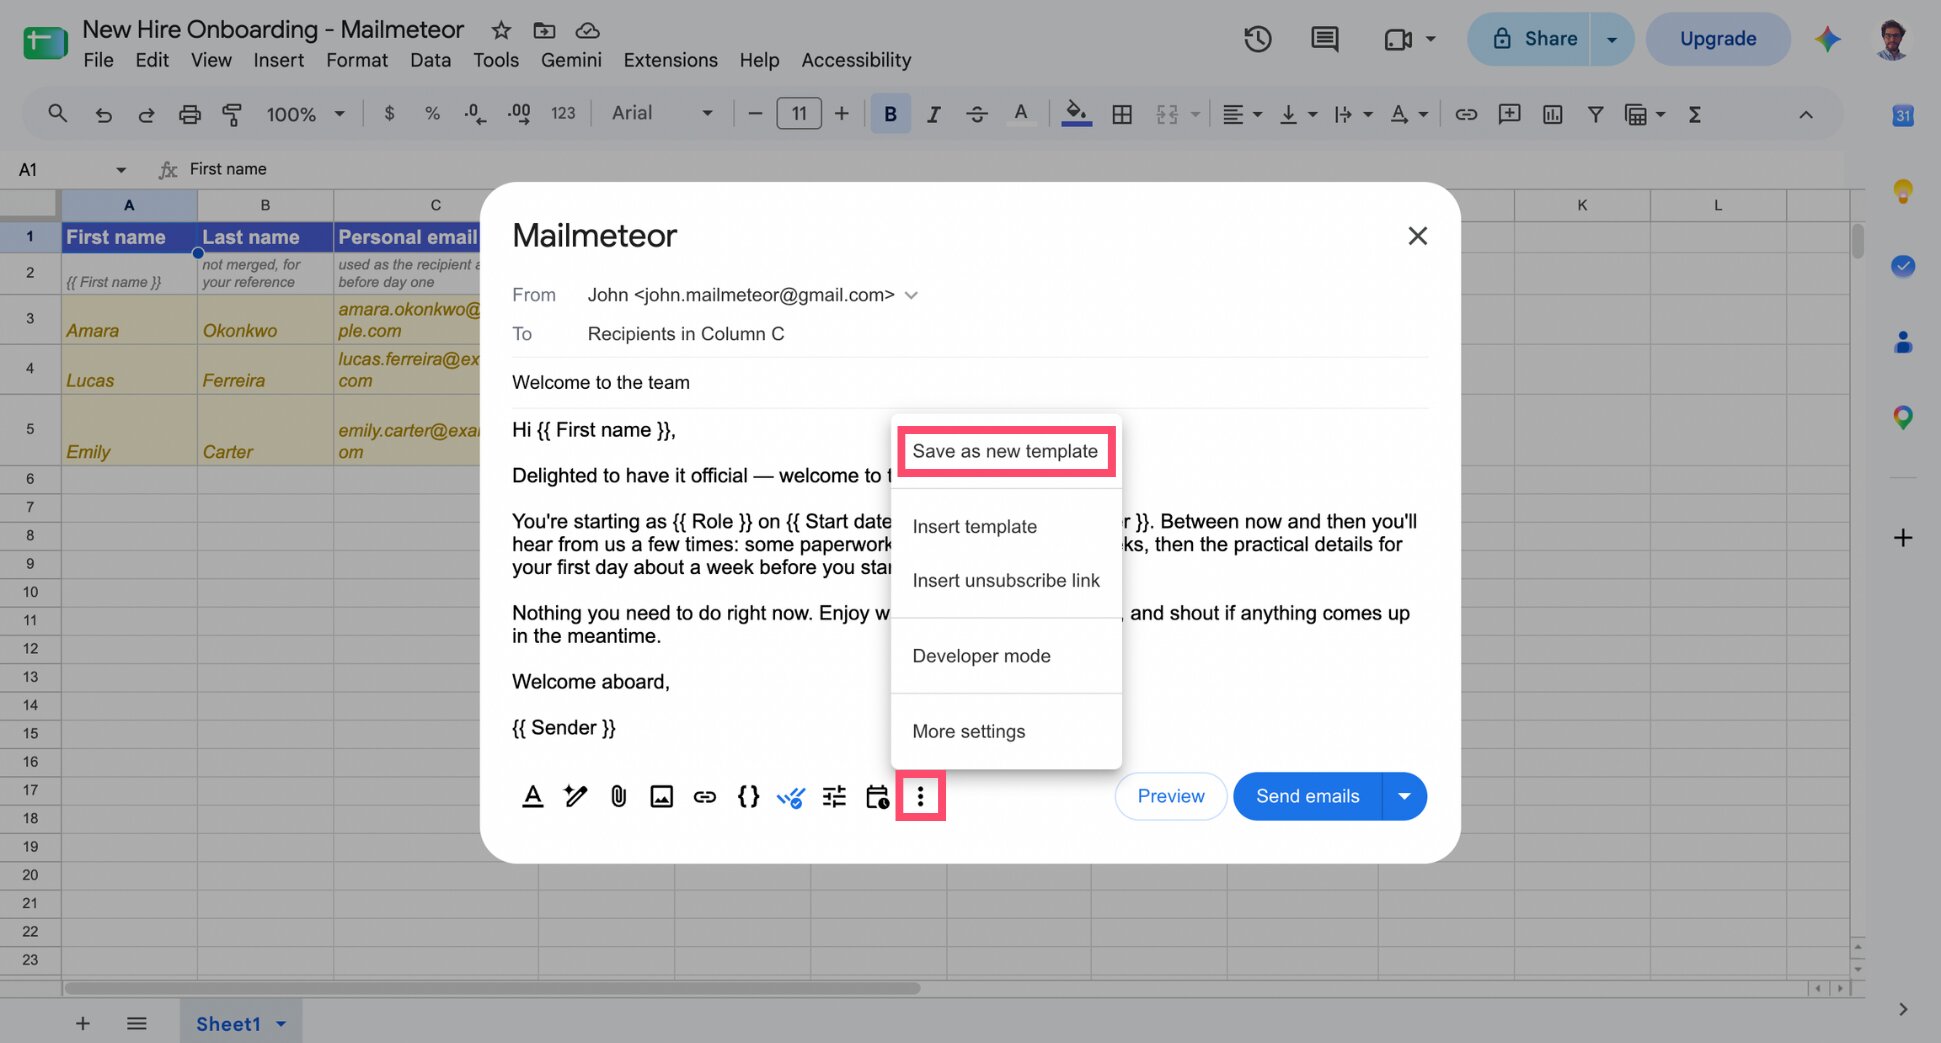Screen dimensions: 1941x1043
Task: Schedule the send with the calendar clock icon
Action: pyautogui.click(x=877, y=796)
